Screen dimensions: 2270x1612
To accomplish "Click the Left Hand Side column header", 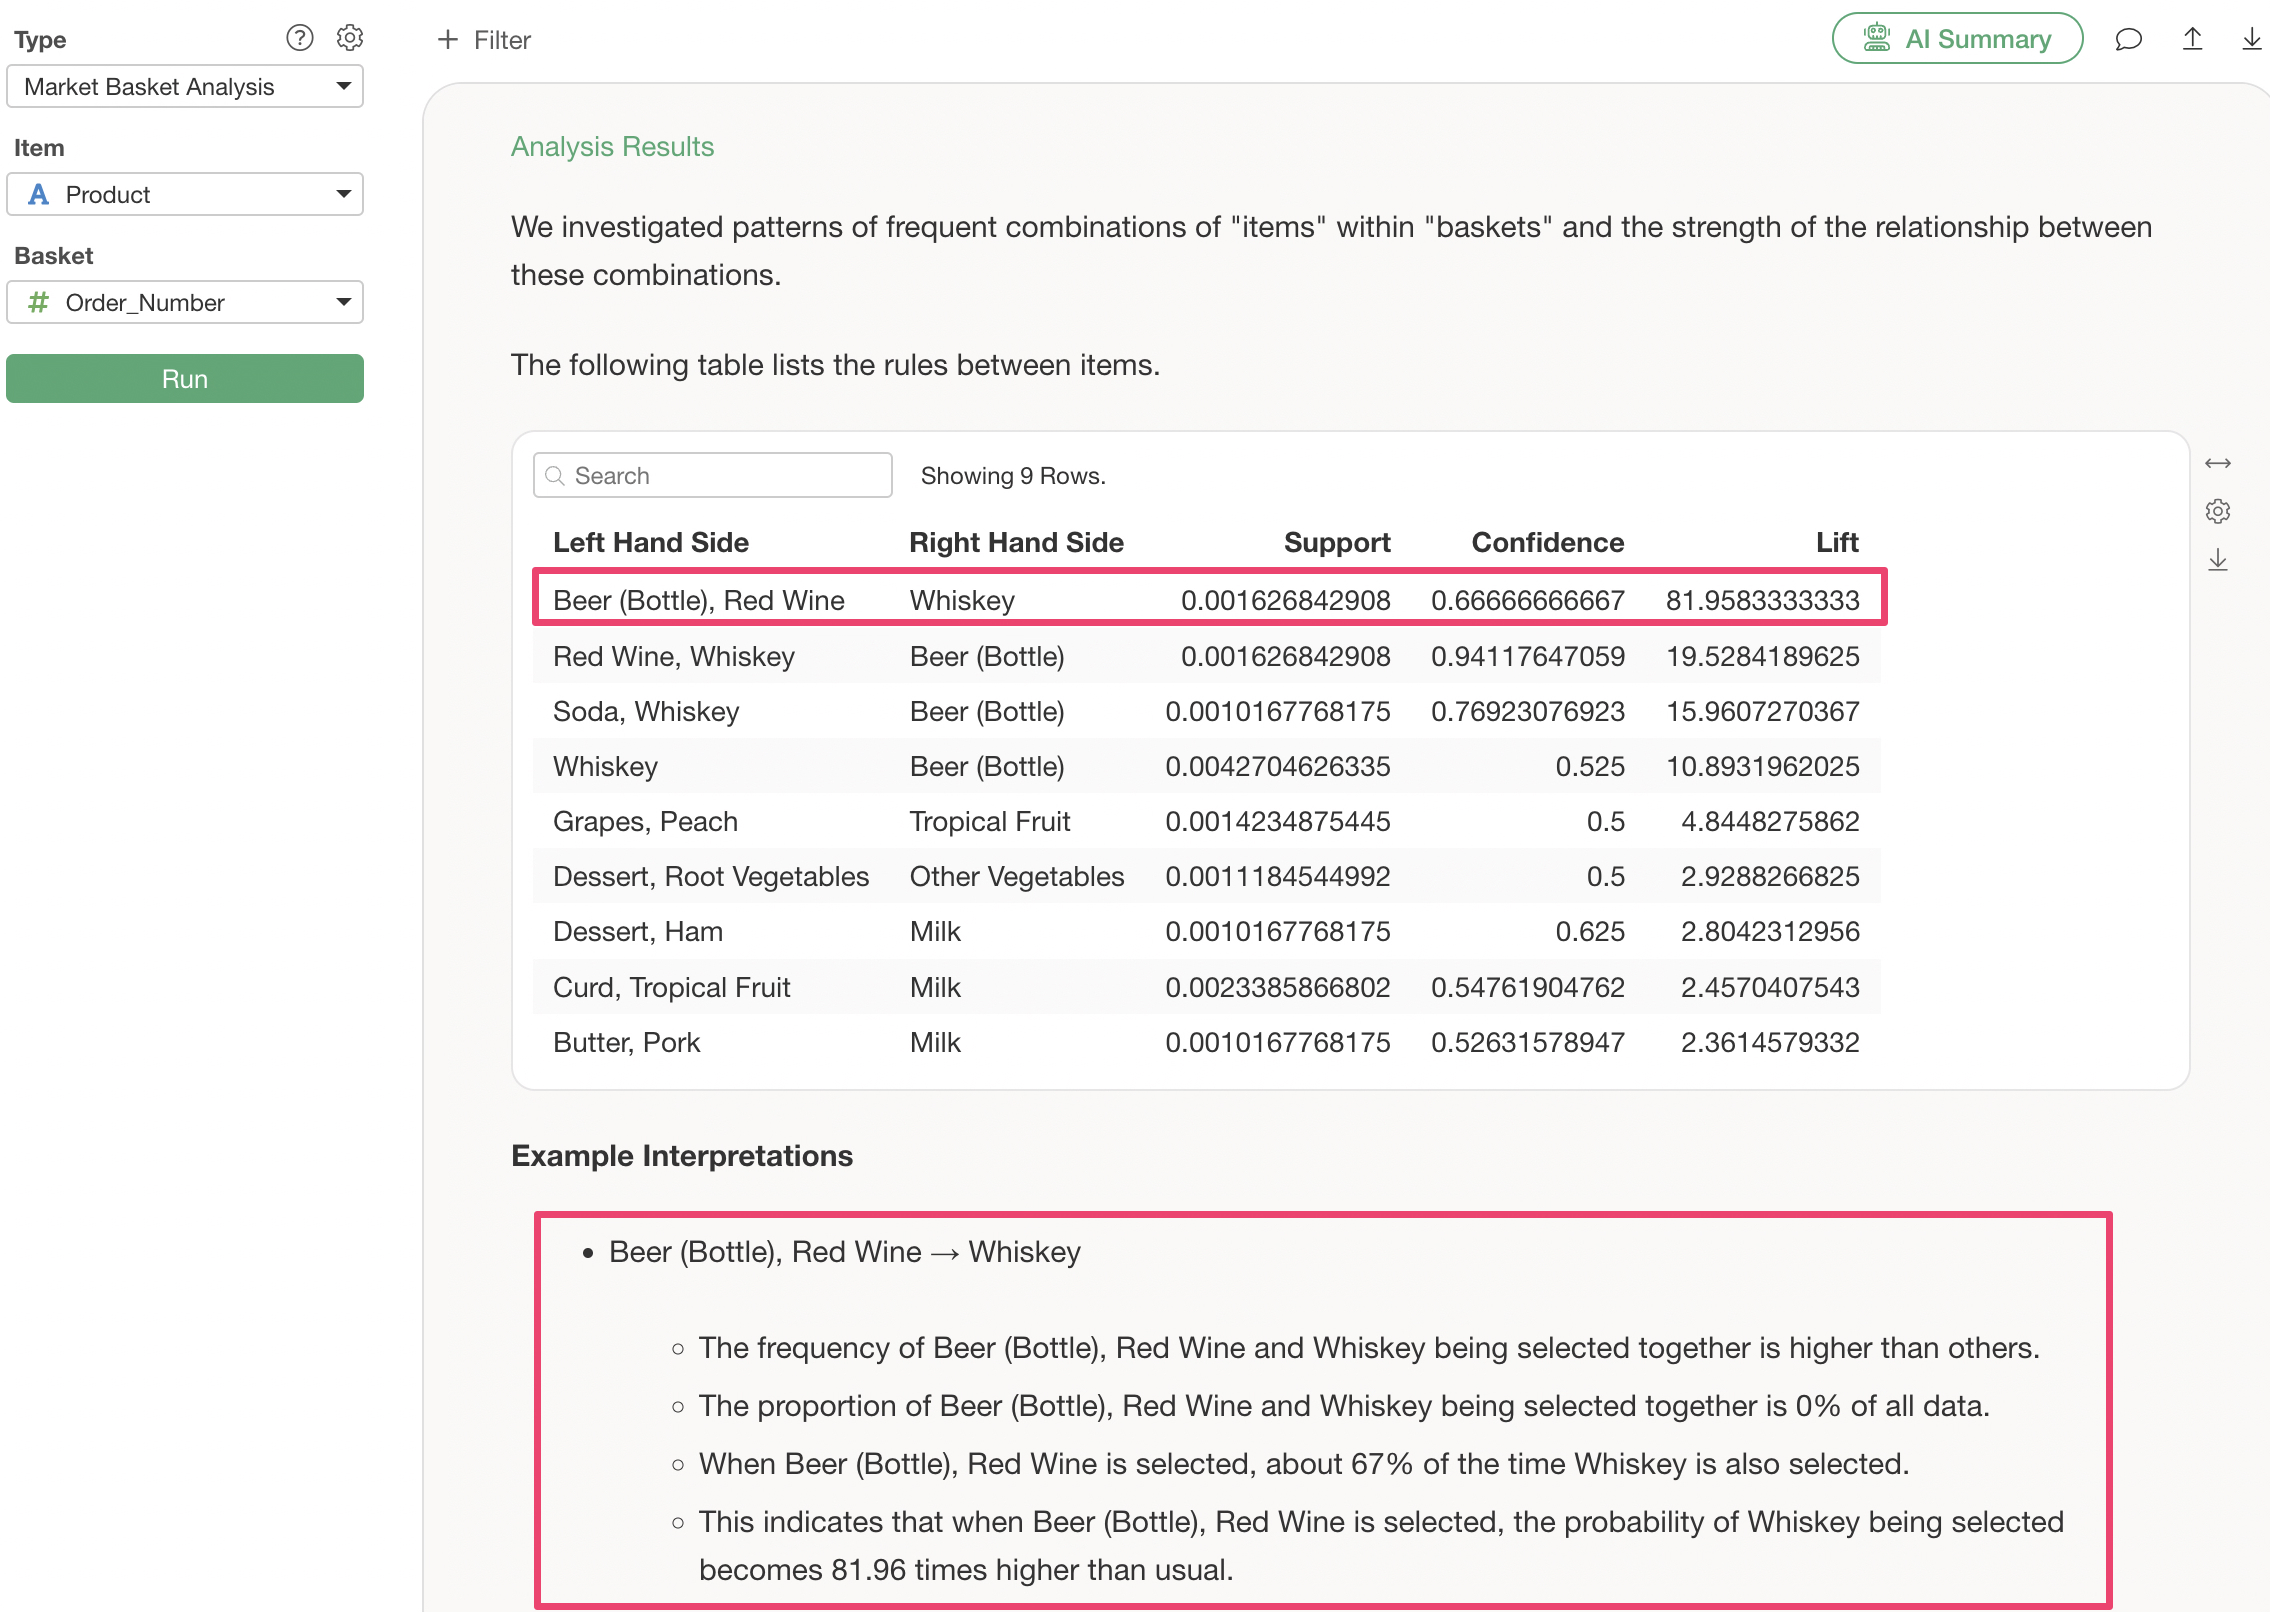I will [650, 542].
